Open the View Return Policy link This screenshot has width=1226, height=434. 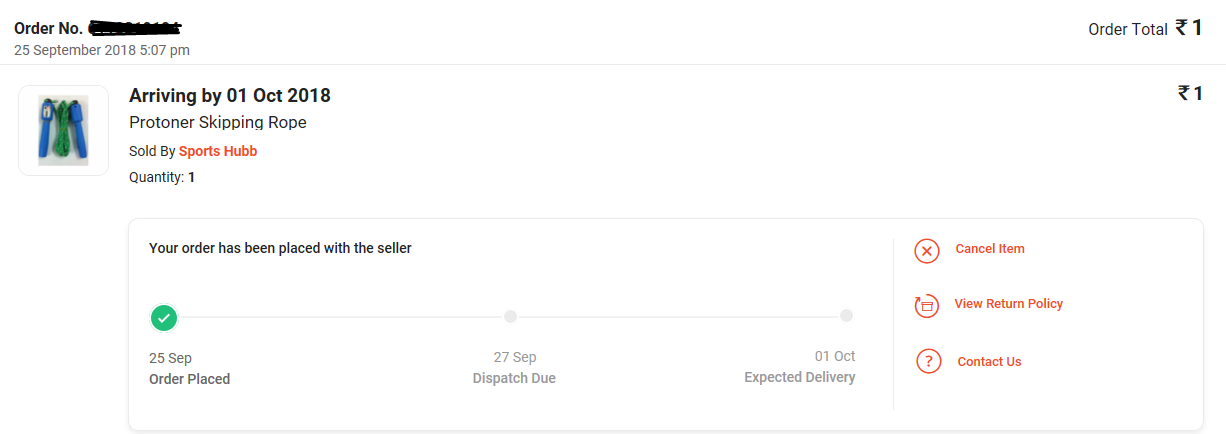(x=1009, y=304)
